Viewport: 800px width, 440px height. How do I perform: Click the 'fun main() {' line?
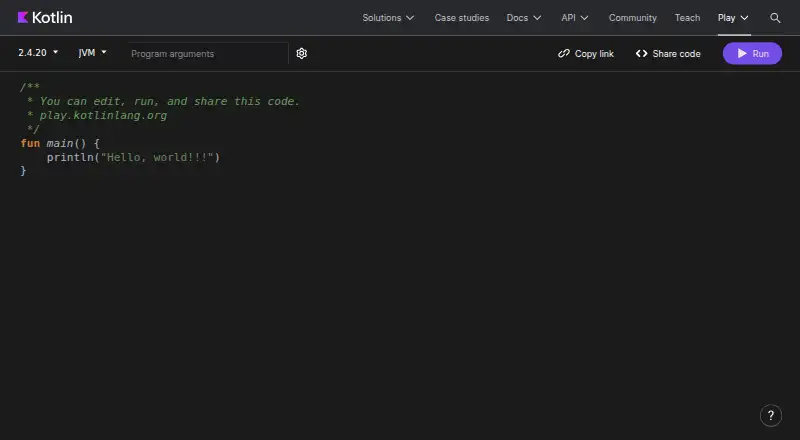[60, 143]
